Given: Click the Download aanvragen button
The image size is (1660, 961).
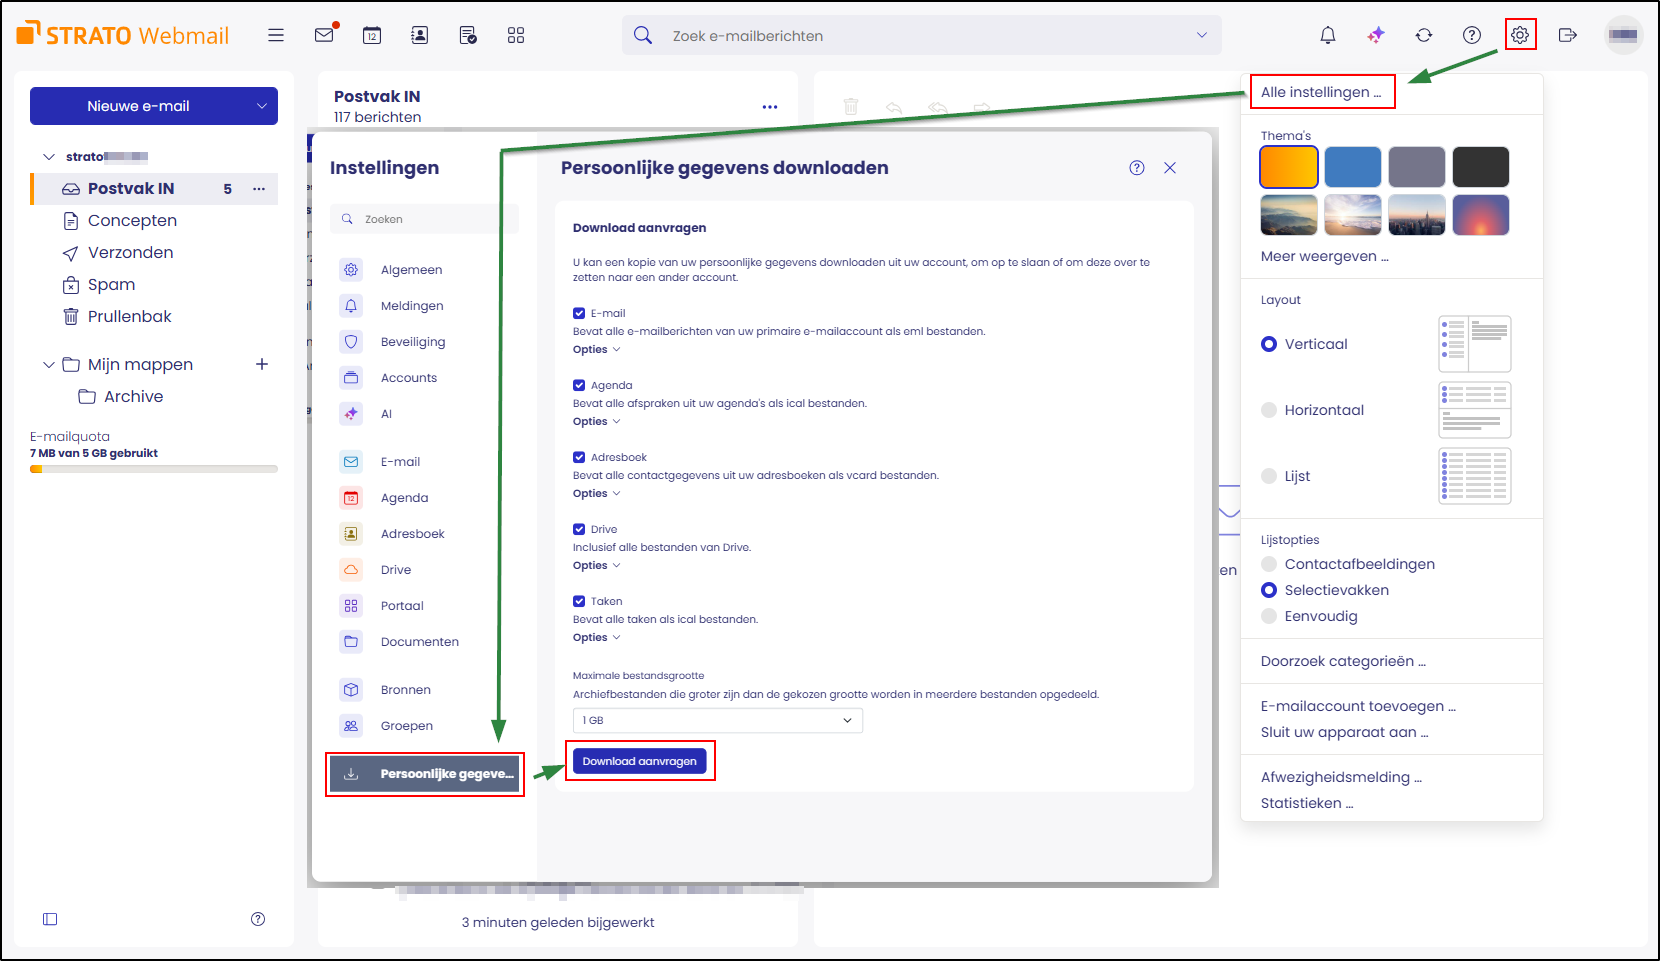Looking at the screenshot, I should (x=640, y=760).
